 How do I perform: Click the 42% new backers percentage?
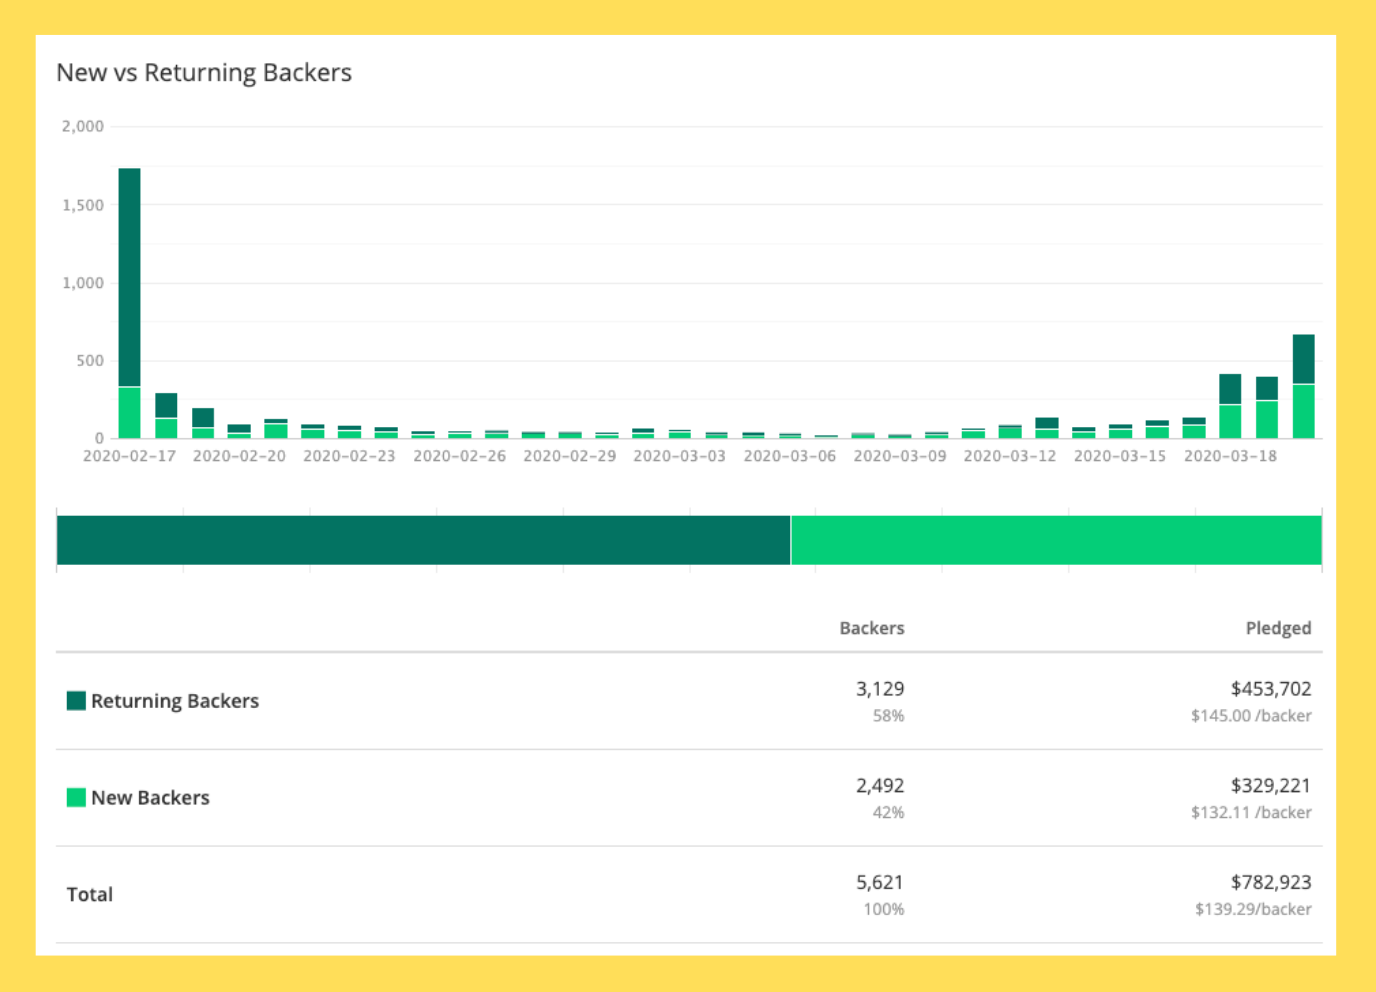(888, 813)
